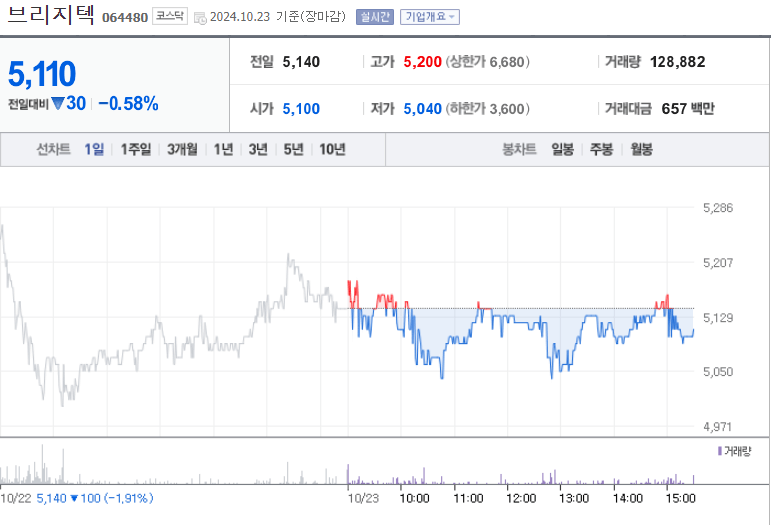Toggle the 실시간 real-time button
The image size is (771, 525).
click(375, 17)
